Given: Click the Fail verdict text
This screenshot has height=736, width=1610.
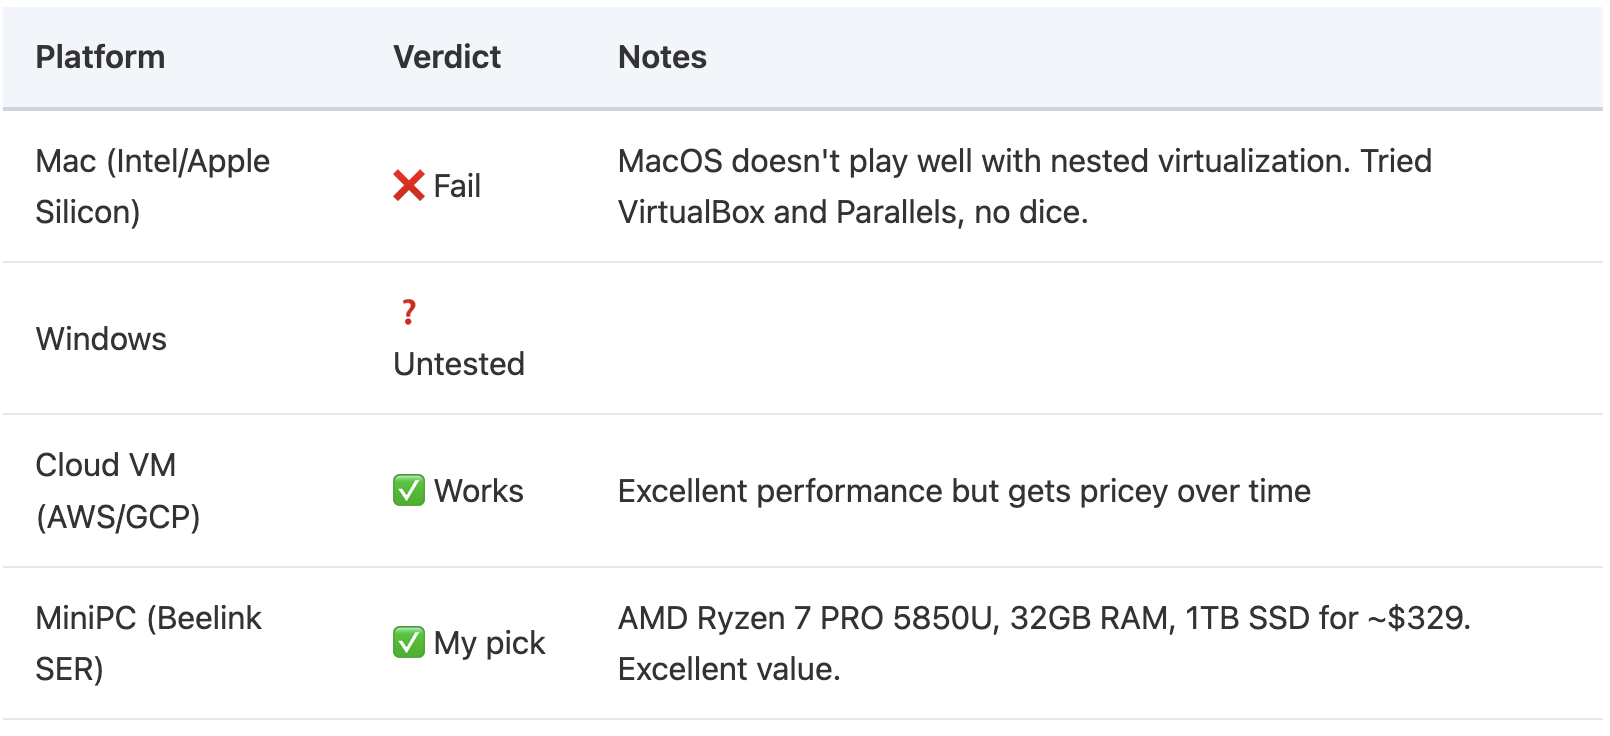Looking at the screenshot, I should [457, 186].
